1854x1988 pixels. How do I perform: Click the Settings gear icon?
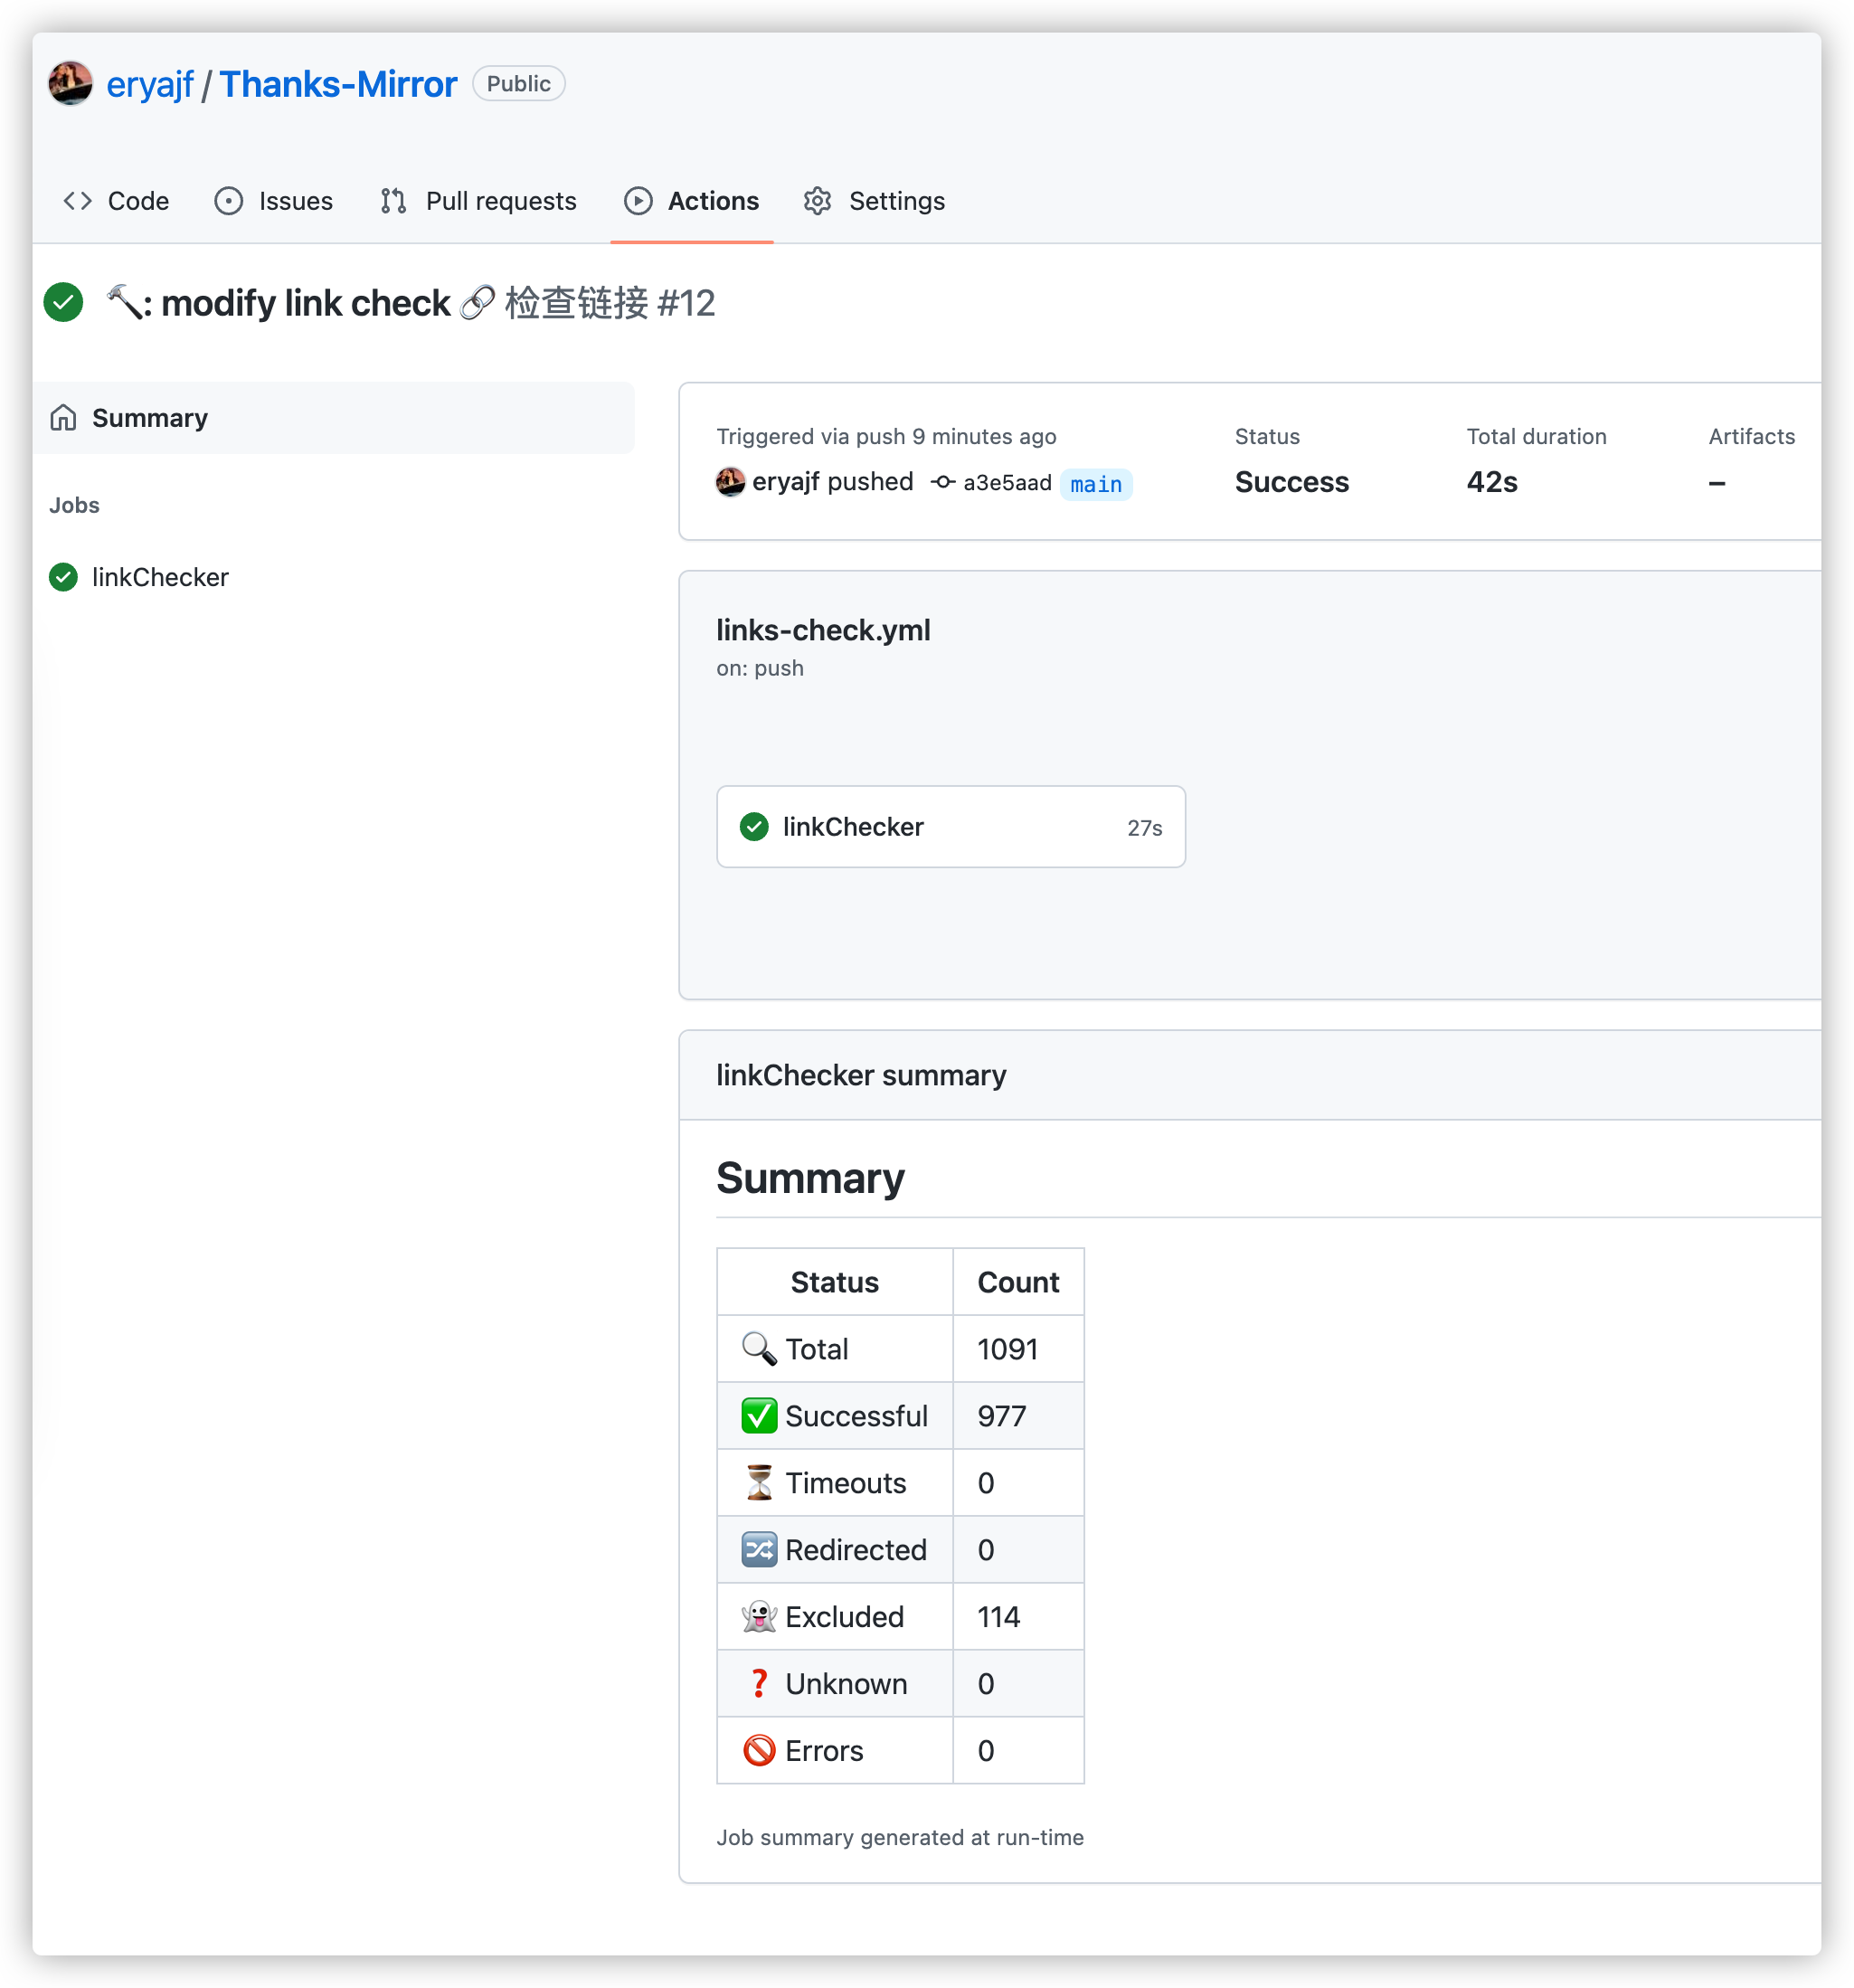click(818, 201)
